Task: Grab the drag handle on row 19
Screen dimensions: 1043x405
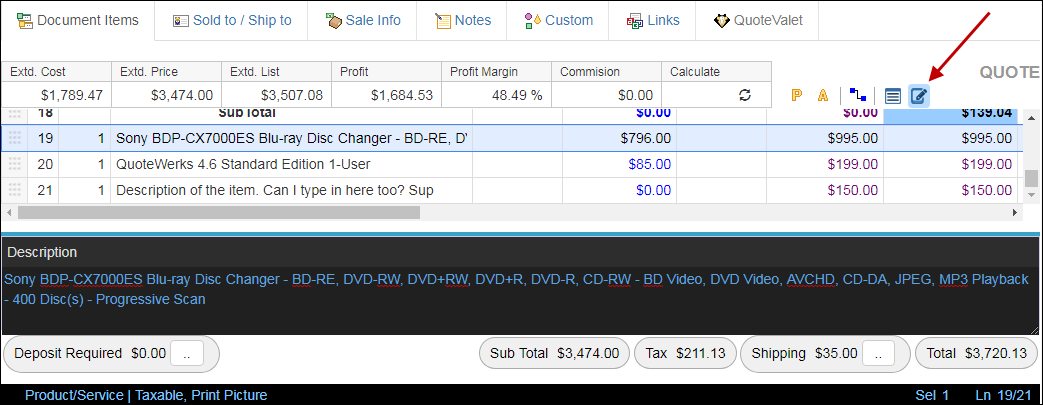Action: coord(15,138)
